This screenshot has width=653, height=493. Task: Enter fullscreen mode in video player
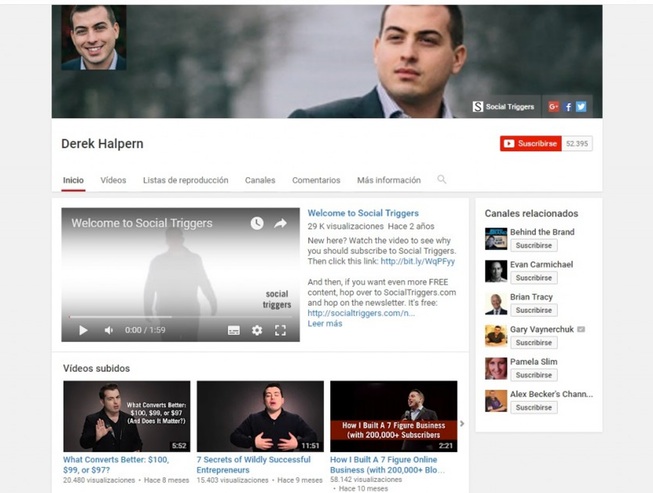point(280,331)
